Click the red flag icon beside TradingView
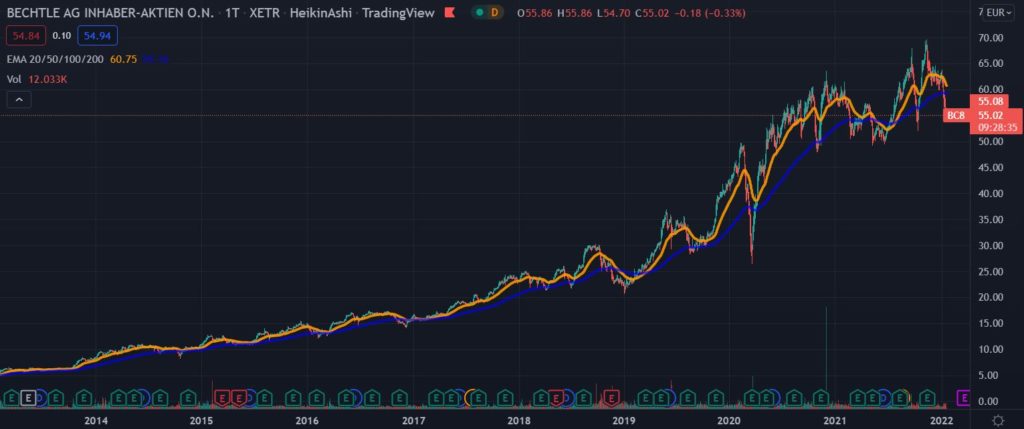This screenshot has height=429, width=1024. (x=449, y=13)
